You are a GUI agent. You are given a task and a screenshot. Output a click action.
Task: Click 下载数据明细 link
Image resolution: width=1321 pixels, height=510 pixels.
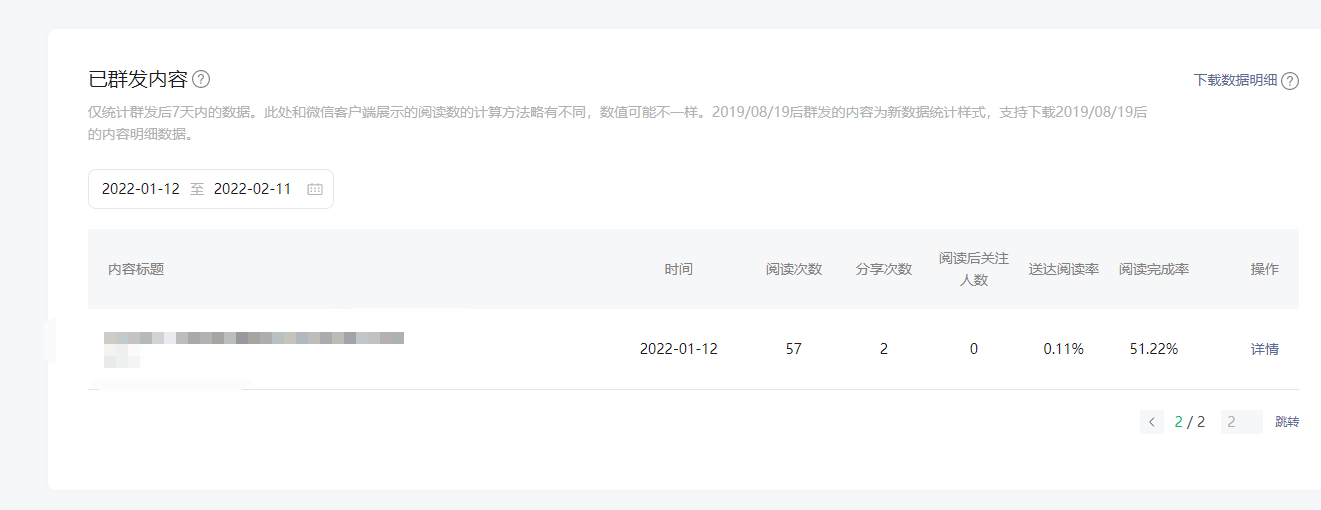coord(1235,80)
